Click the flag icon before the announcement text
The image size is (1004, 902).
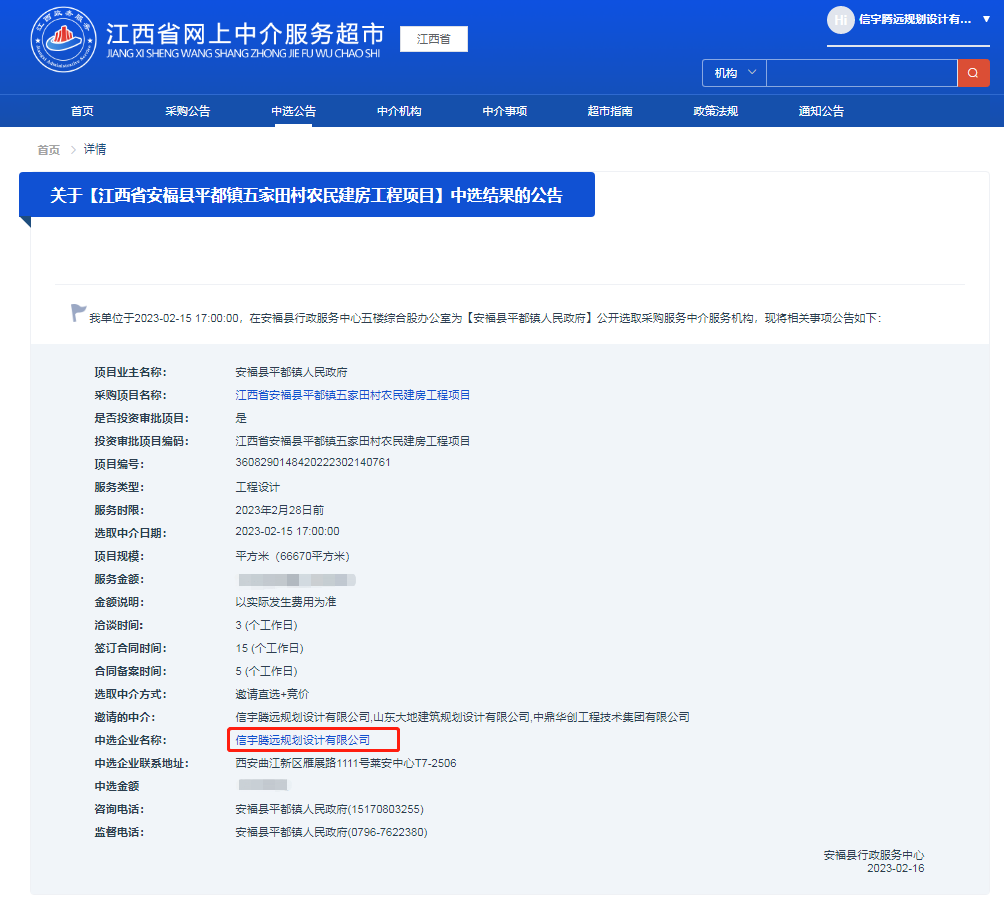click(77, 312)
